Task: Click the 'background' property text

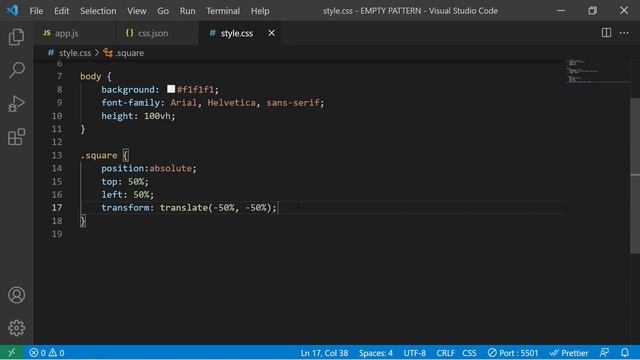Action: 128,89
